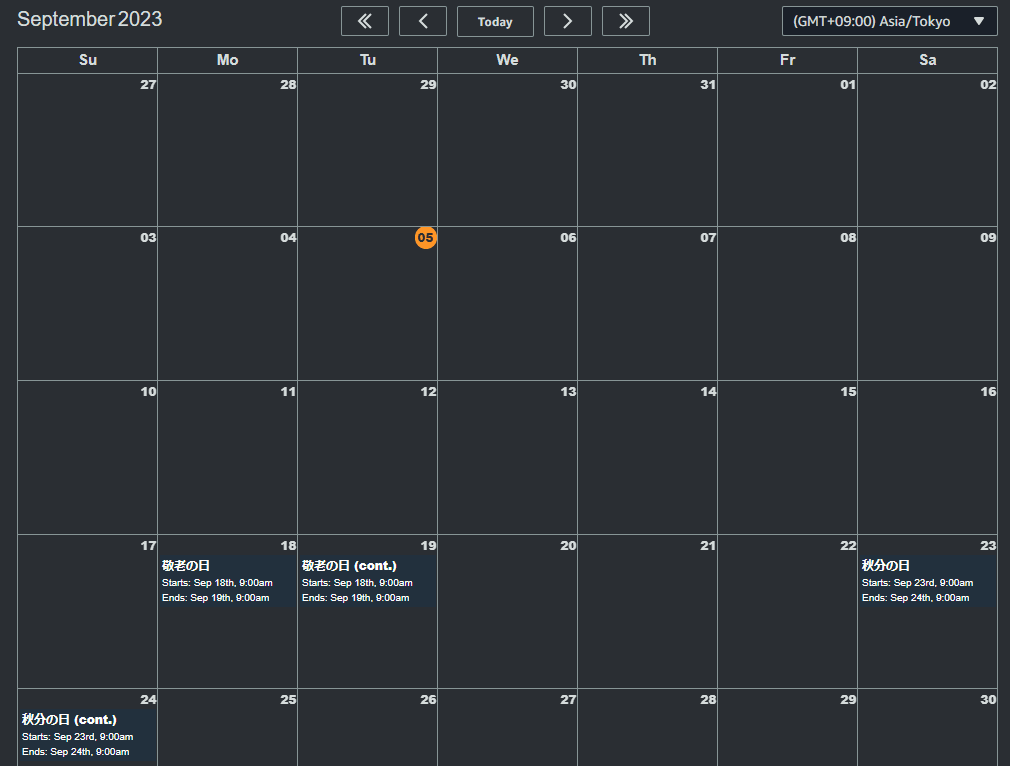The image size is (1010, 766).
Task: Select day number 26
Action: (428, 700)
